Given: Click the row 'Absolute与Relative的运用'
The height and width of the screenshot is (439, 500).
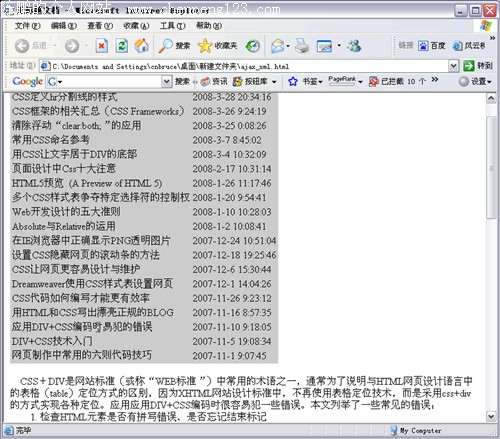Looking at the screenshot, I should pyautogui.click(x=144, y=226).
